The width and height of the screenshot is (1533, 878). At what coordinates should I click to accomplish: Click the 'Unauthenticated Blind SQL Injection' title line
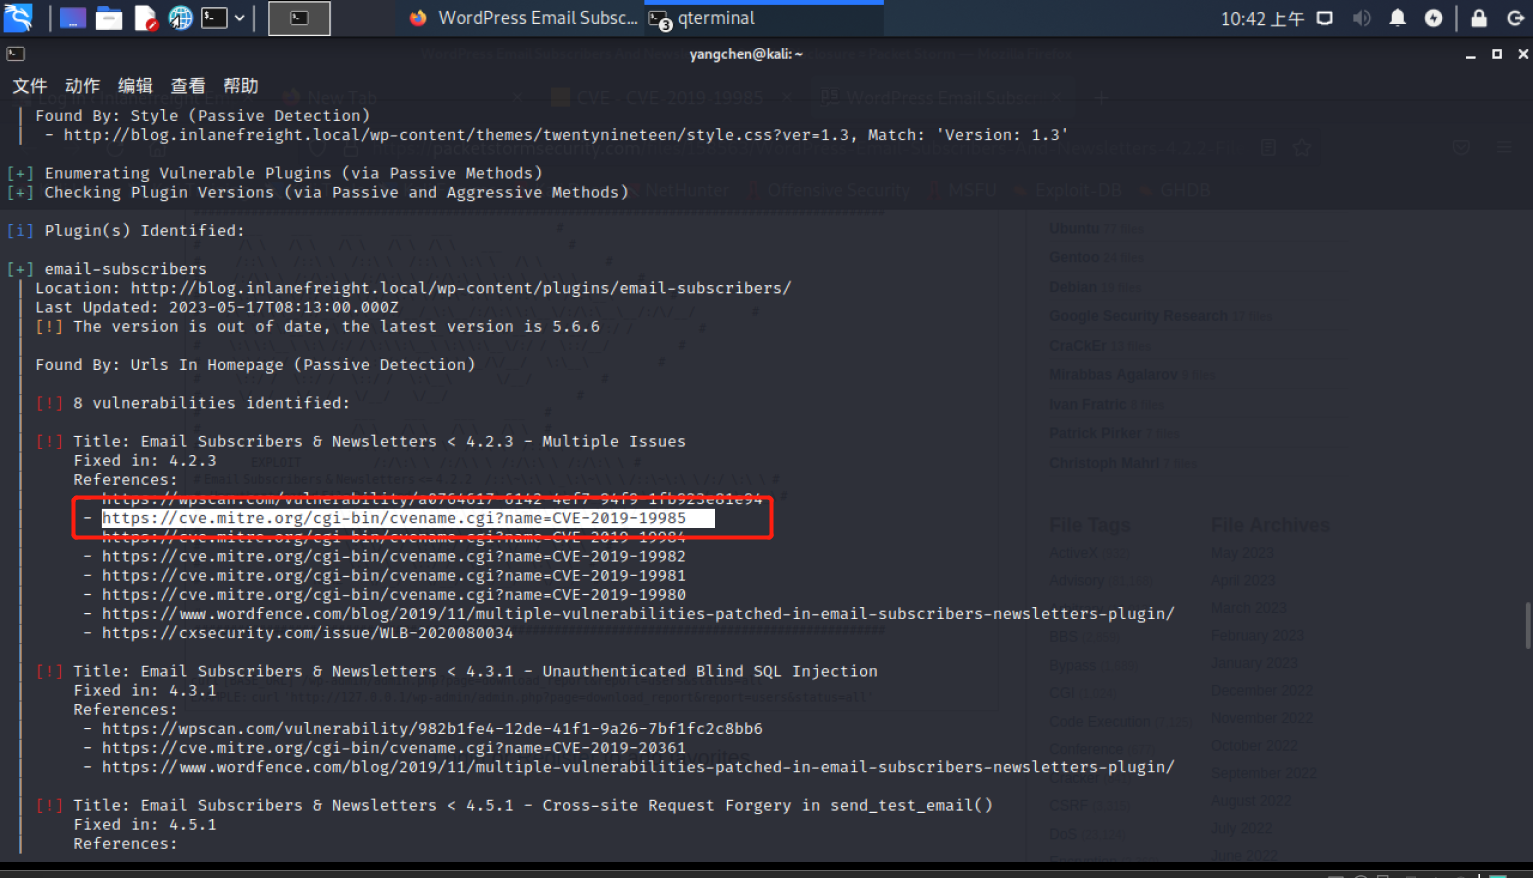(476, 672)
